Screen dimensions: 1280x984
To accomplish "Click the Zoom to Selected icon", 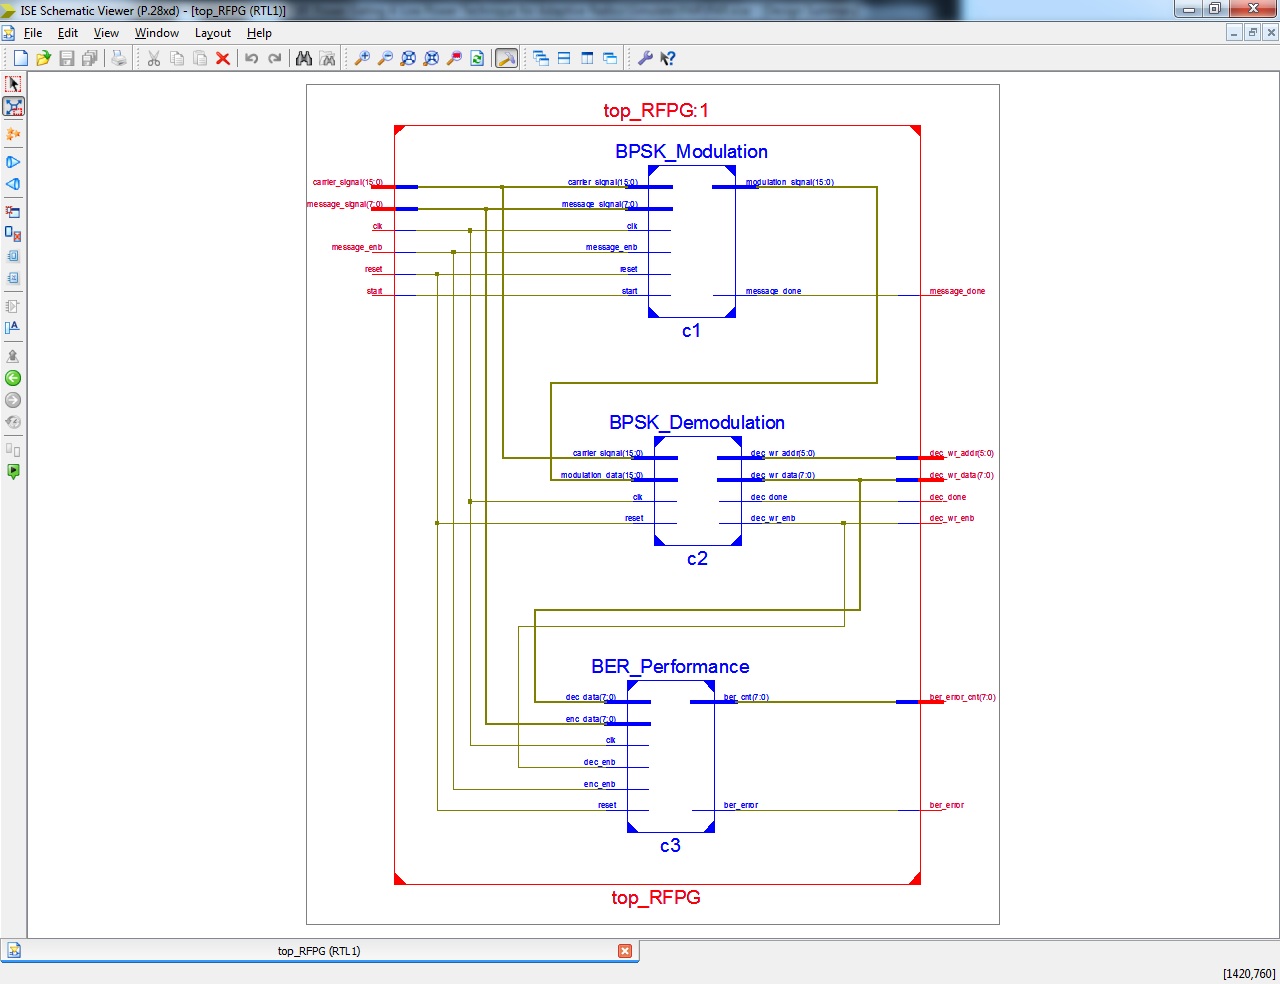I will point(431,58).
